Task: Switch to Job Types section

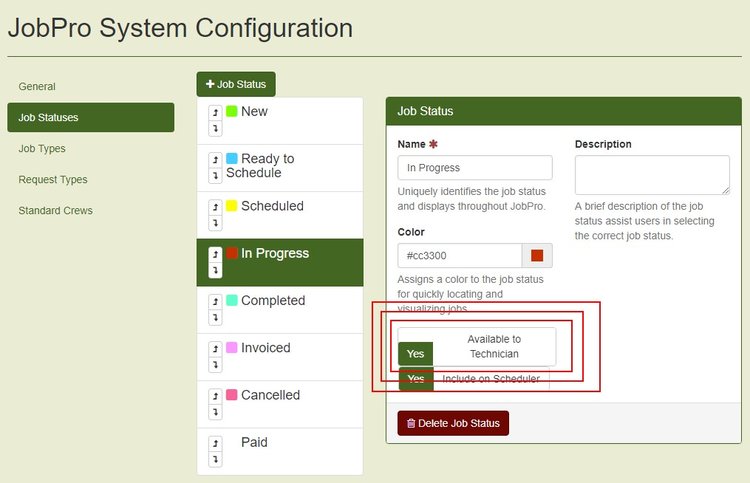Action: click(42, 149)
